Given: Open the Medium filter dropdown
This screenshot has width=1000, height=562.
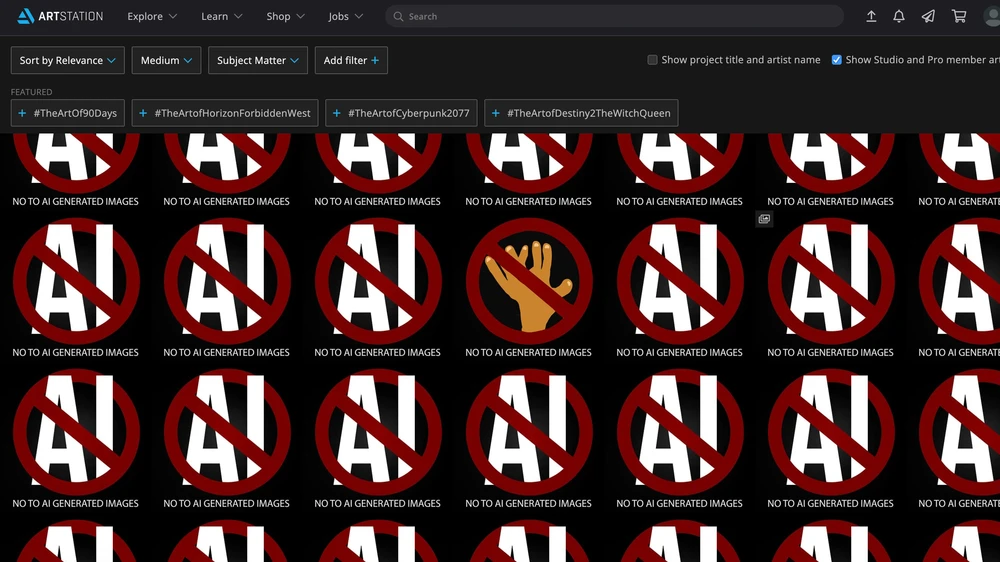Looking at the screenshot, I should pos(165,60).
